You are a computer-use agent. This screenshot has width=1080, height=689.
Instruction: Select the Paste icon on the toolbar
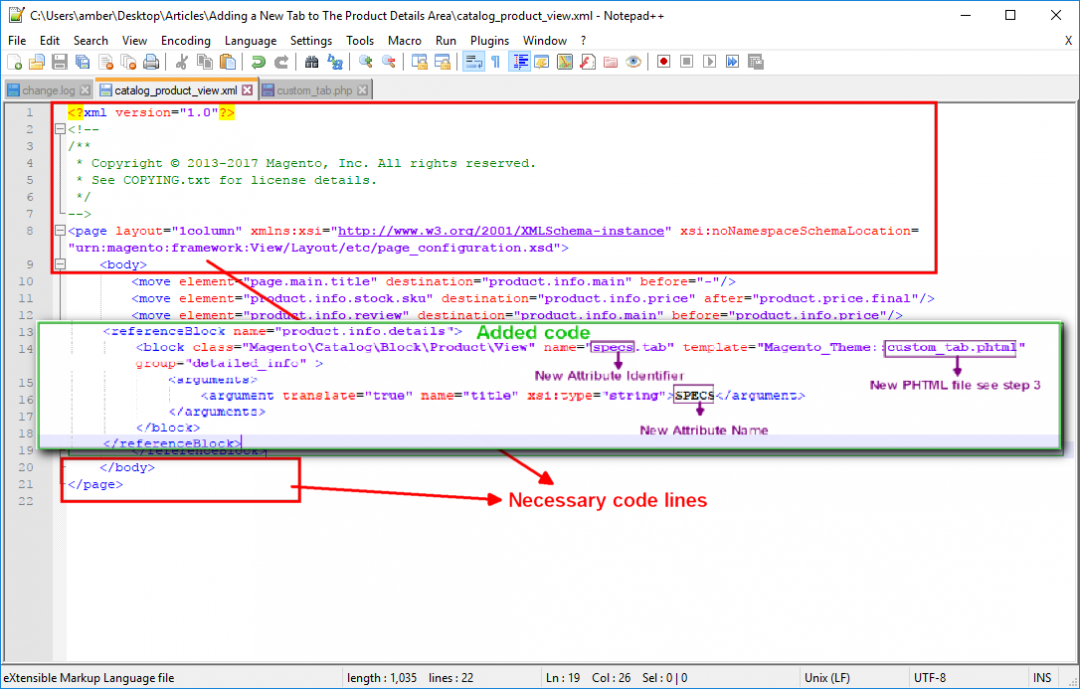click(x=227, y=61)
